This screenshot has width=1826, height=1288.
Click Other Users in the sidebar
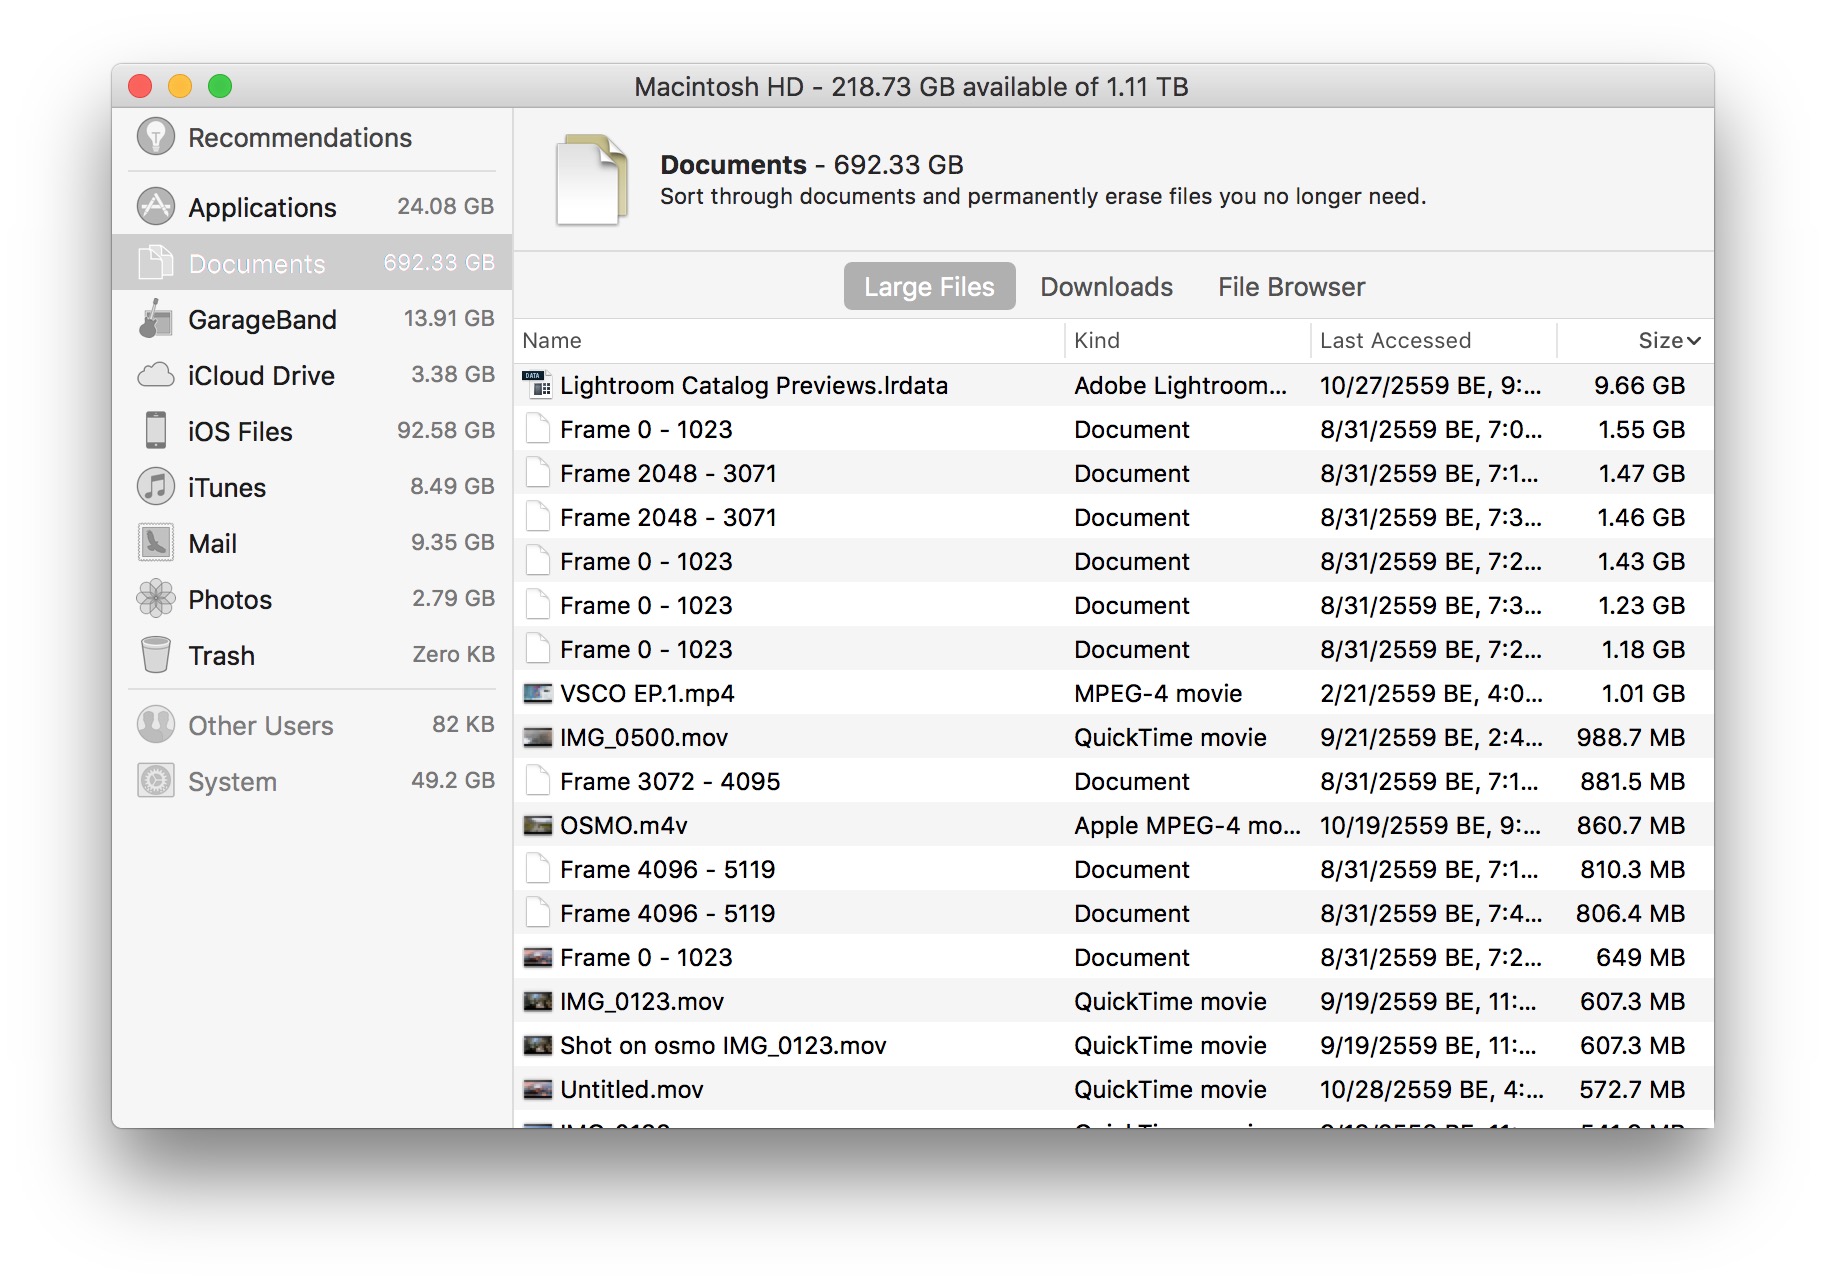point(259,725)
